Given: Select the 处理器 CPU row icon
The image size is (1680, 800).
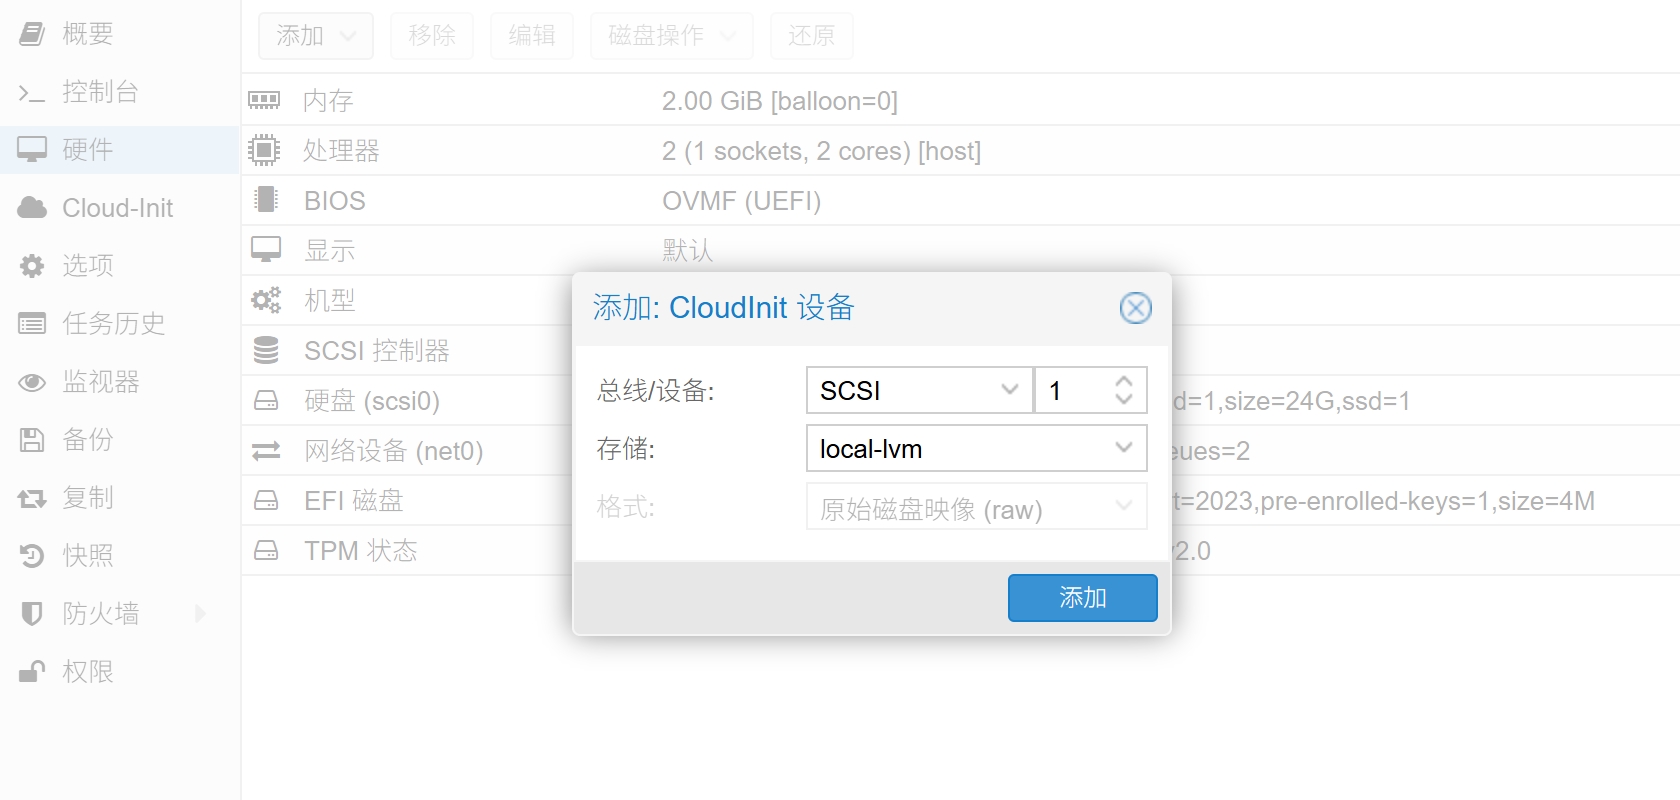Looking at the screenshot, I should tap(264, 150).
